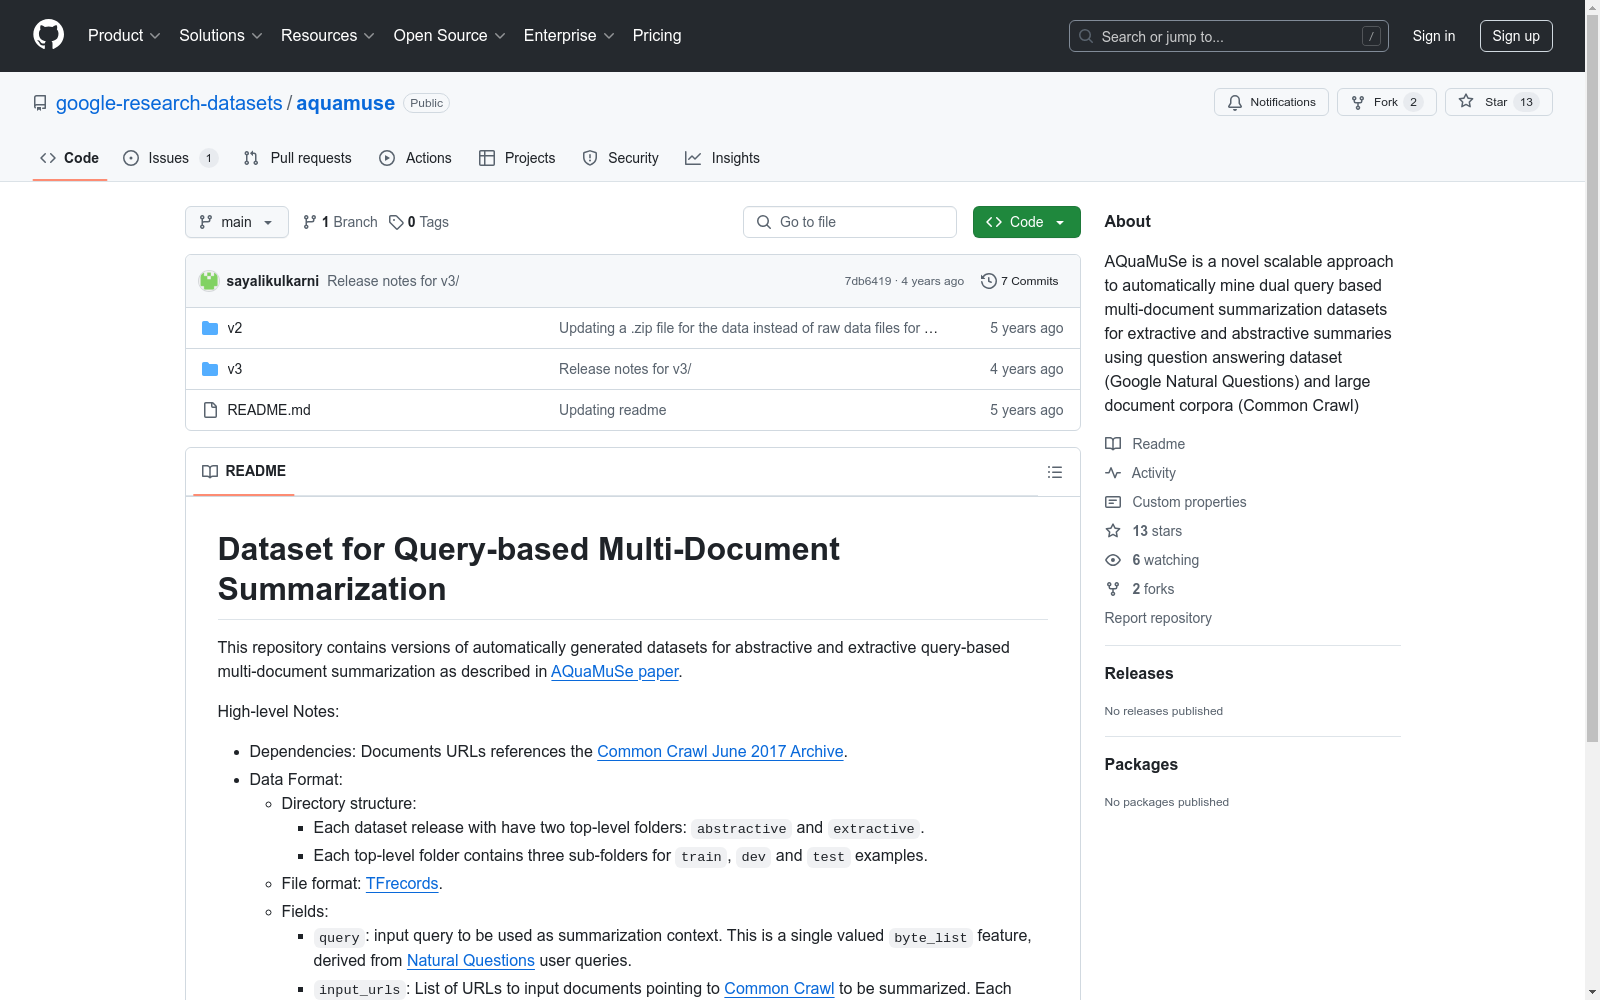Open the aquamuse repository link
This screenshot has width=1600, height=1000.
(346, 103)
